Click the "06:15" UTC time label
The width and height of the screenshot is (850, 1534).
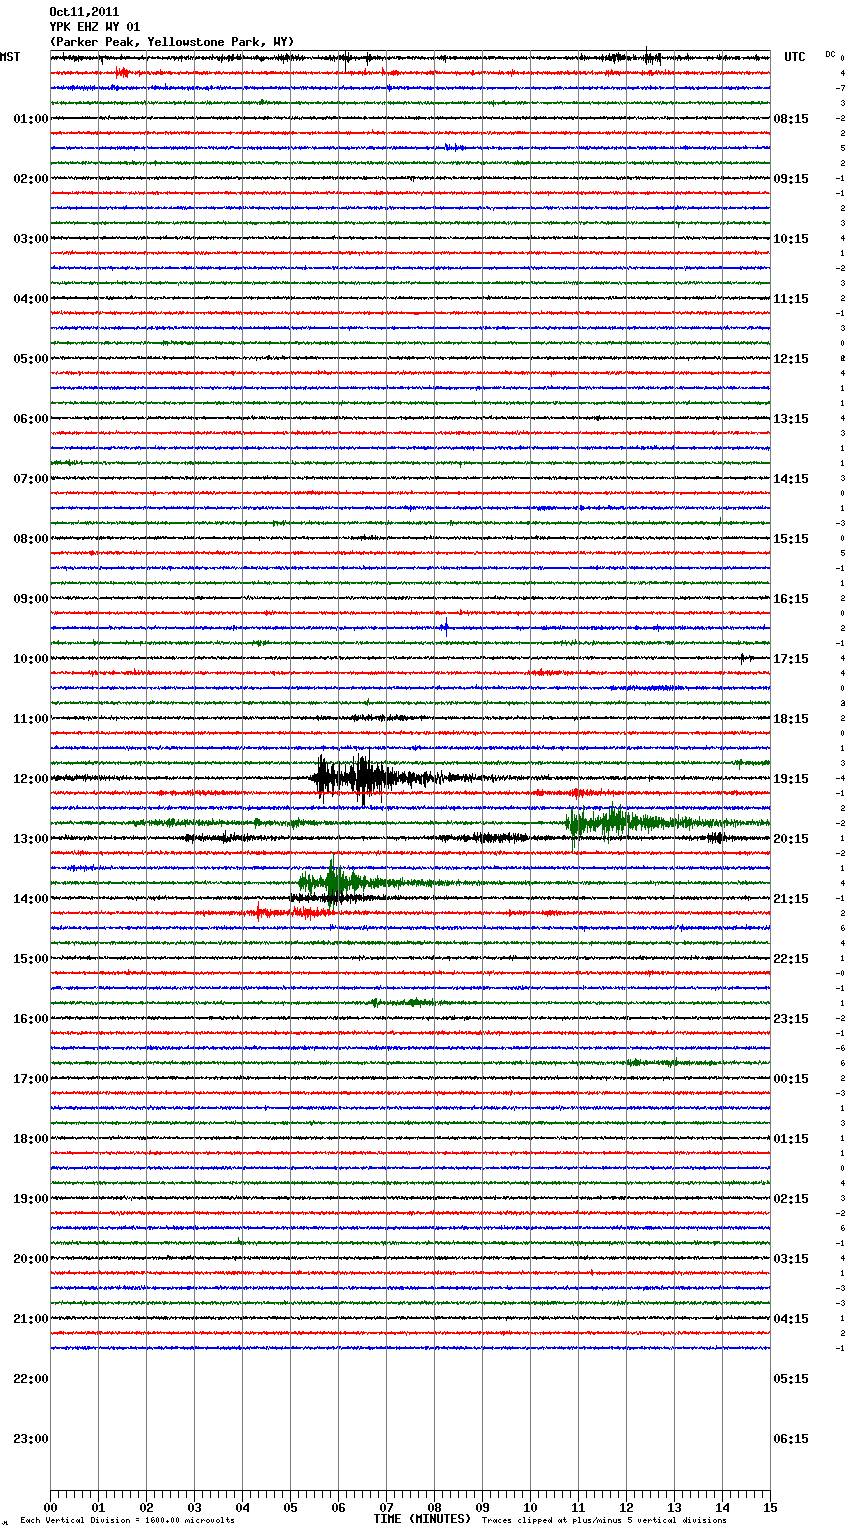point(791,1439)
